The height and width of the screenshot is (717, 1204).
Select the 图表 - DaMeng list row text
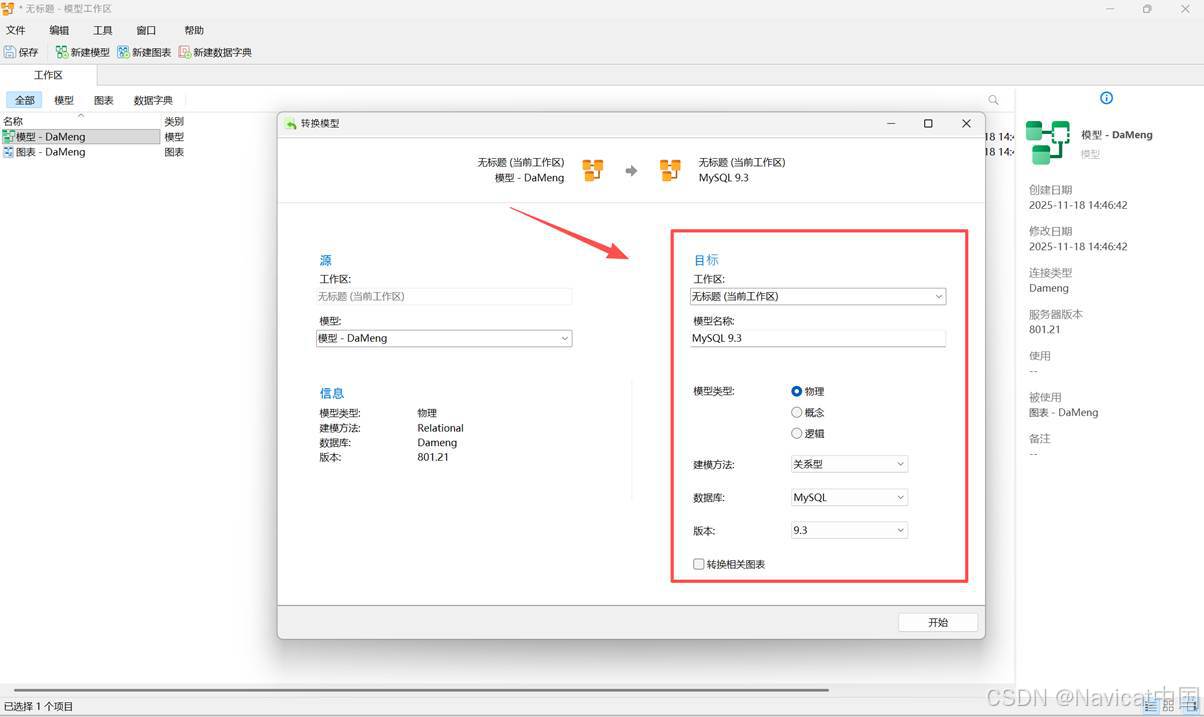click(51, 152)
